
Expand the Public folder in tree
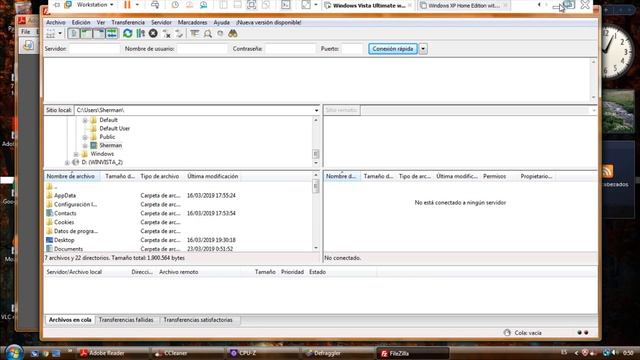(x=85, y=137)
